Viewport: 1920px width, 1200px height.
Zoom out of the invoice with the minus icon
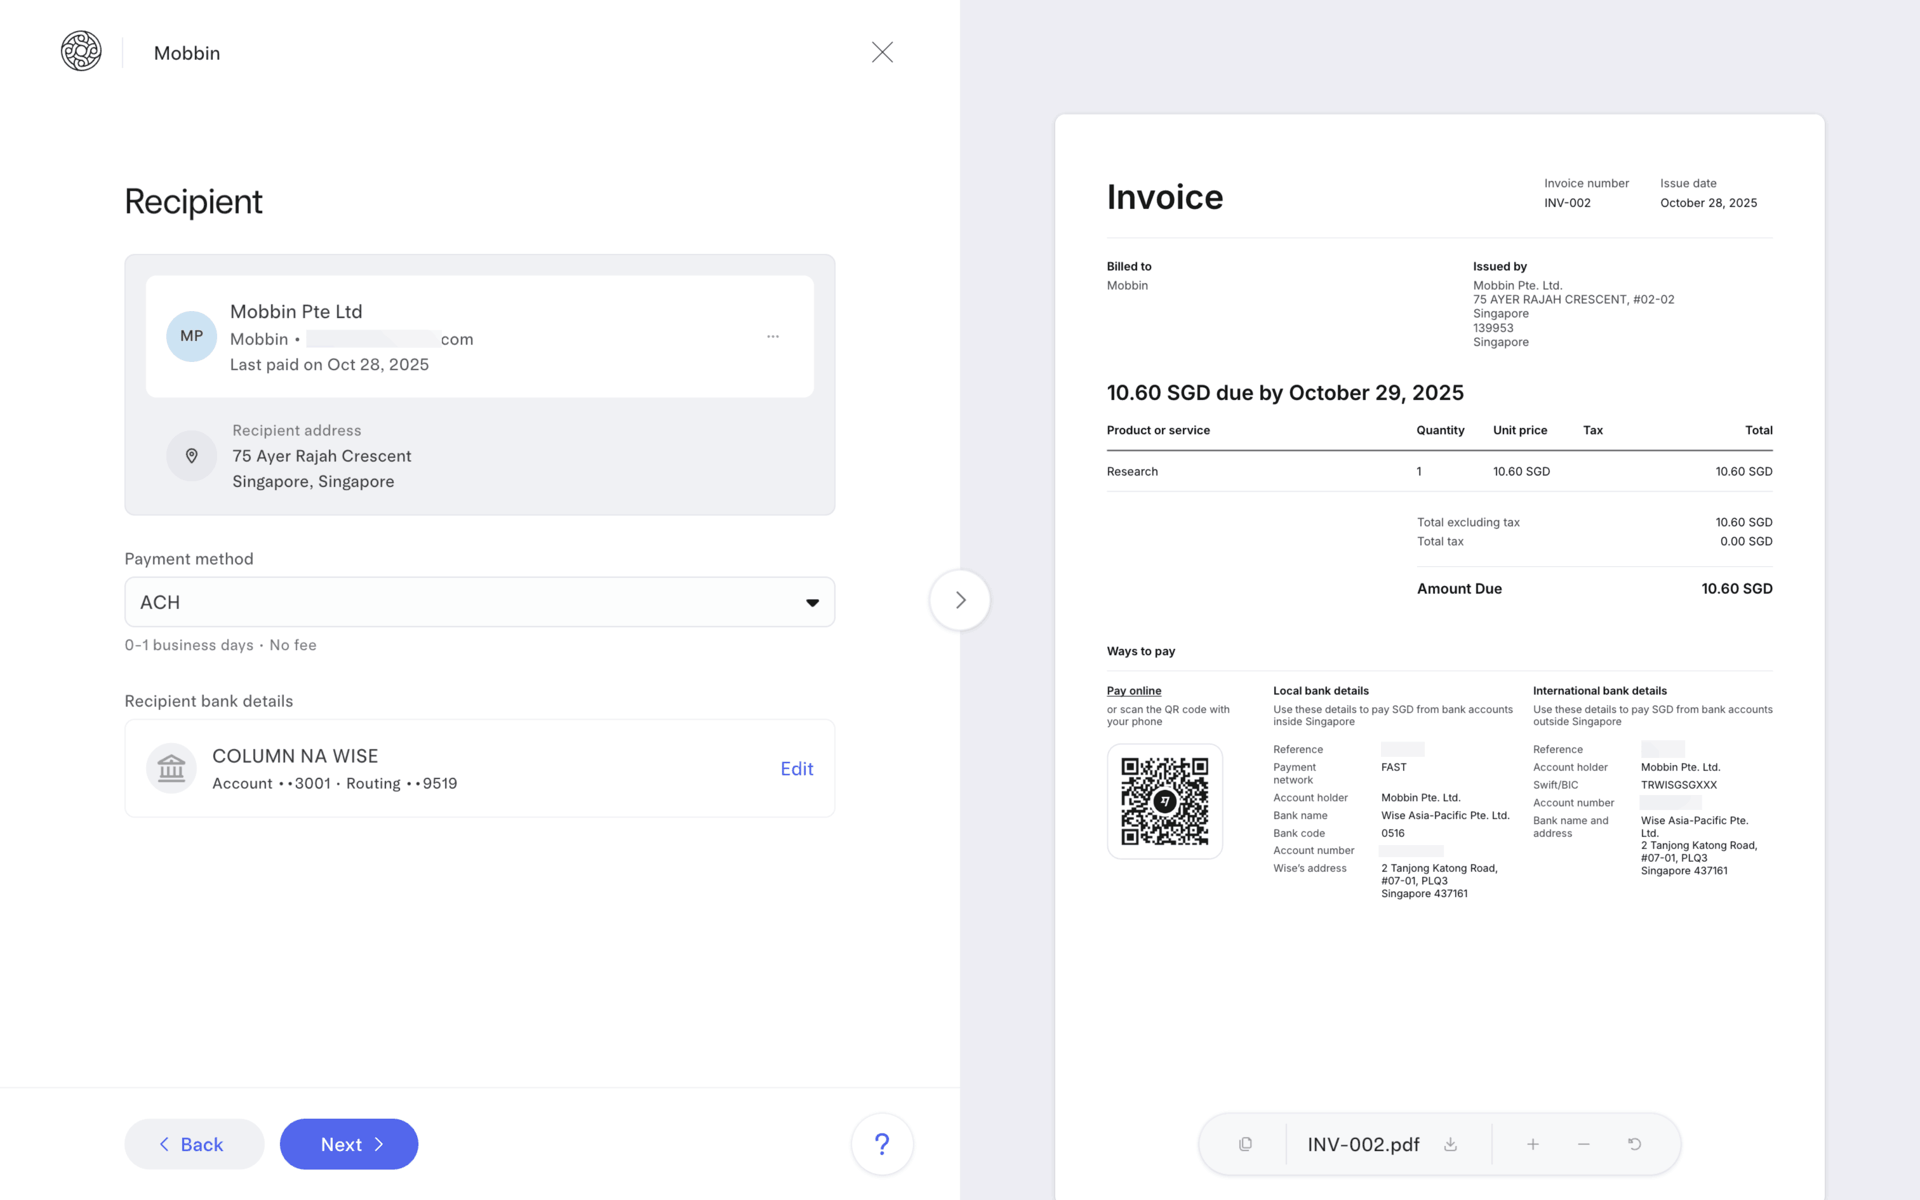pos(1583,1144)
